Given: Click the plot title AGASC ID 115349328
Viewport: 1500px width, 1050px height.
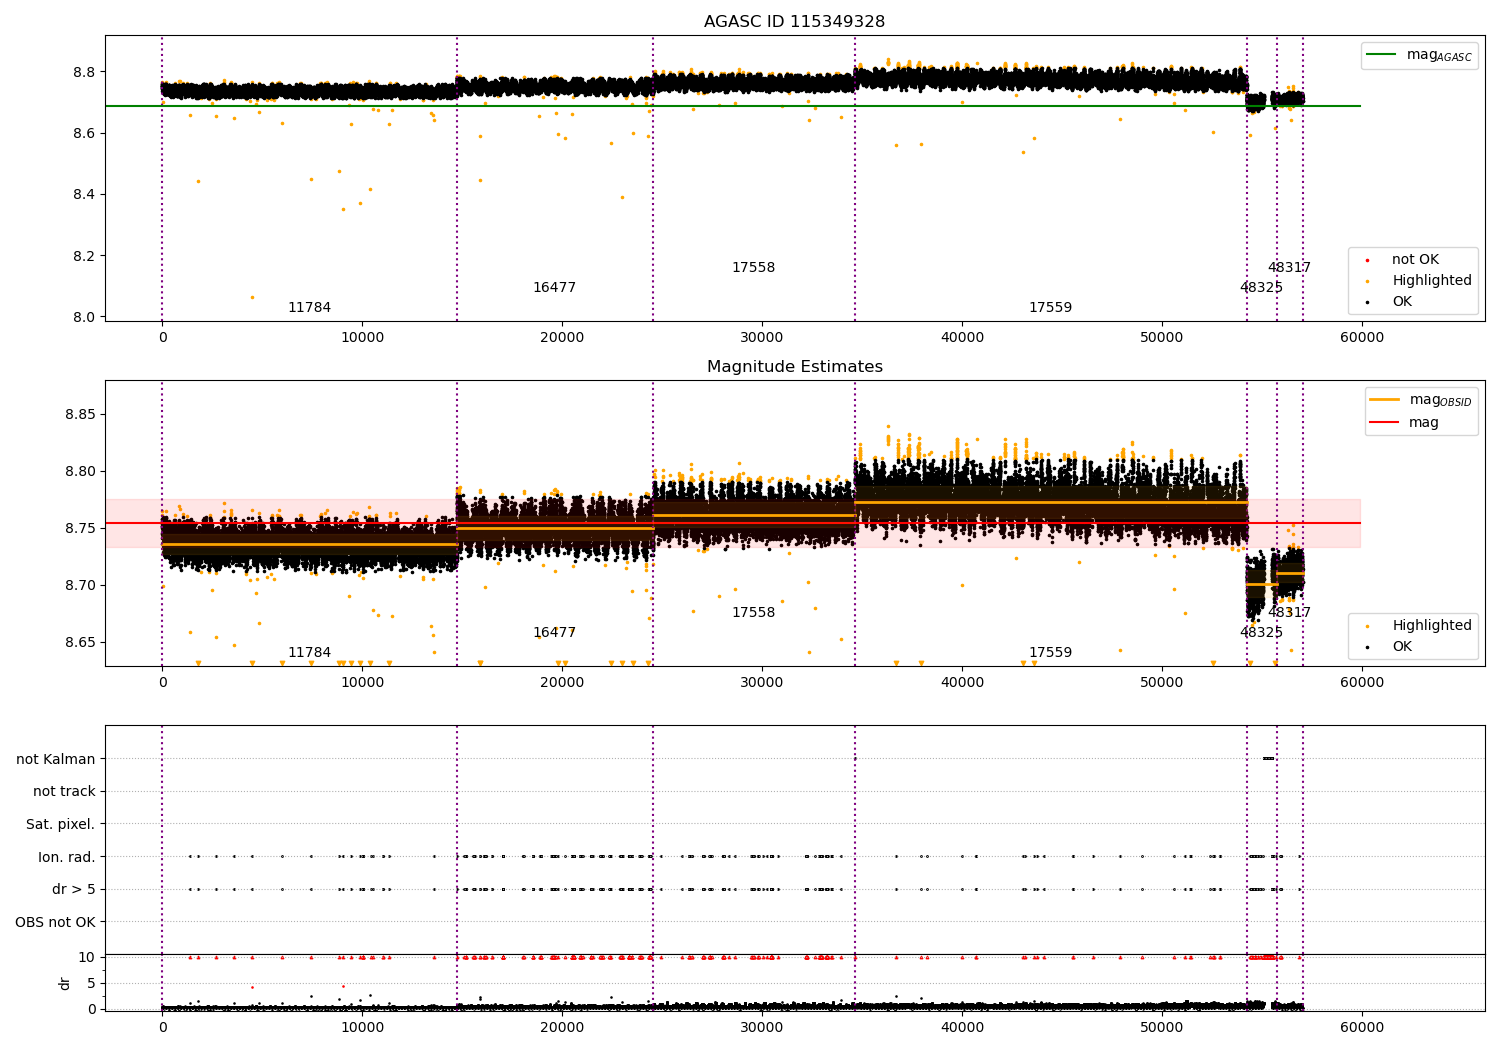Looking at the screenshot, I should [794, 22].
